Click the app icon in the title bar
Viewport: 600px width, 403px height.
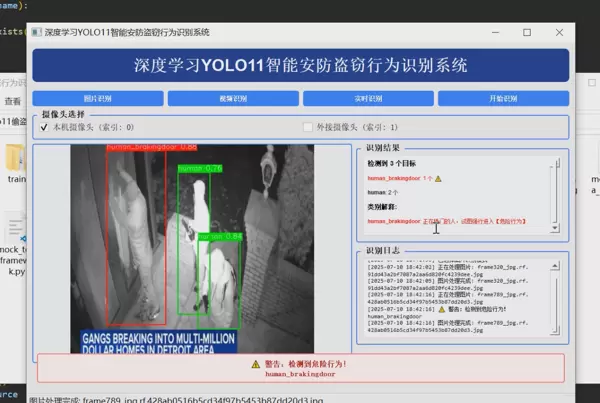(36, 32)
